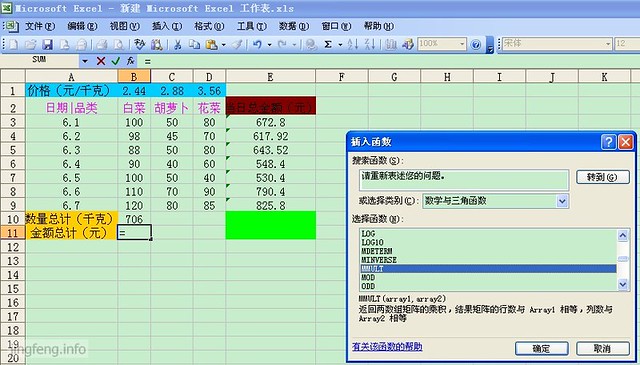The width and height of the screenshot is (640, 365).
Task: Open the 插入 (Insert) menu
Action: pyautogui.click(x=167, y=26)
